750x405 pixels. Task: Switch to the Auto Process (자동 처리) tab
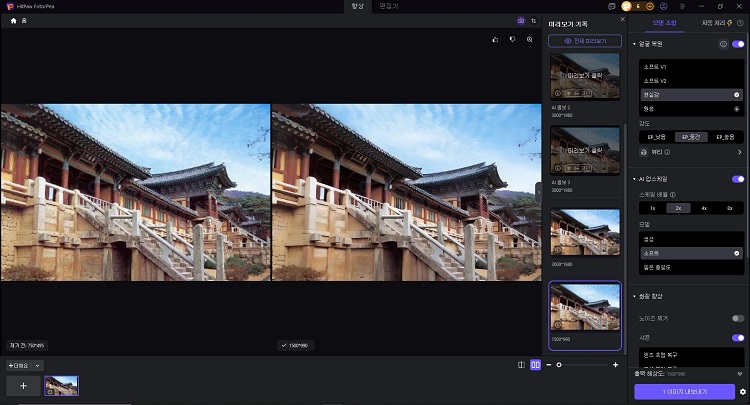click(x=717, y=23)
